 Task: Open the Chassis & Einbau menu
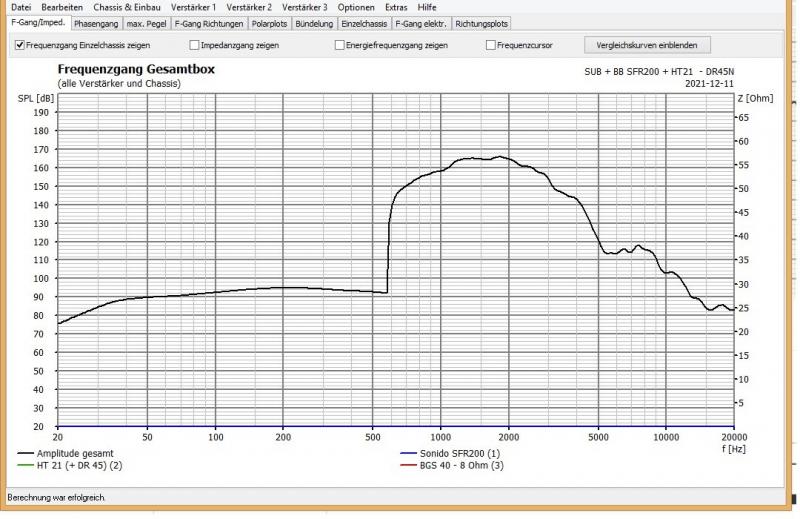127,7
